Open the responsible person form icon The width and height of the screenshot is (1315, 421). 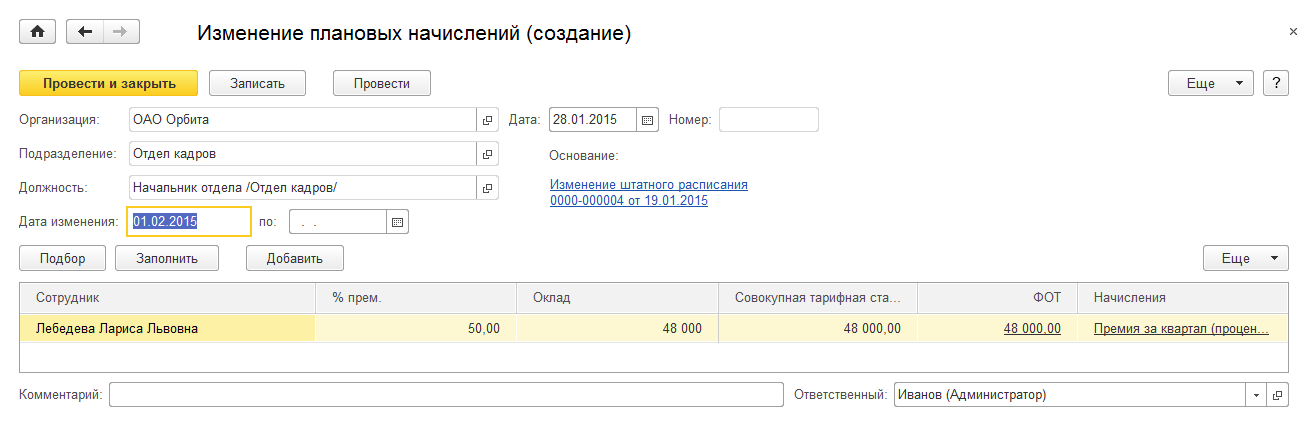coord(1277,395)
